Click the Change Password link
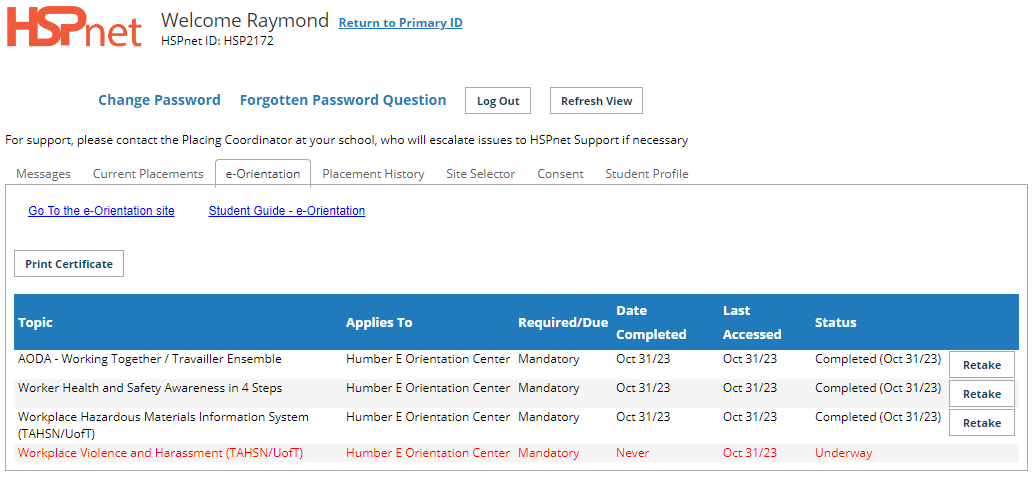The image size is (1033, 481). pyautogui.click(x=159, y=100)
